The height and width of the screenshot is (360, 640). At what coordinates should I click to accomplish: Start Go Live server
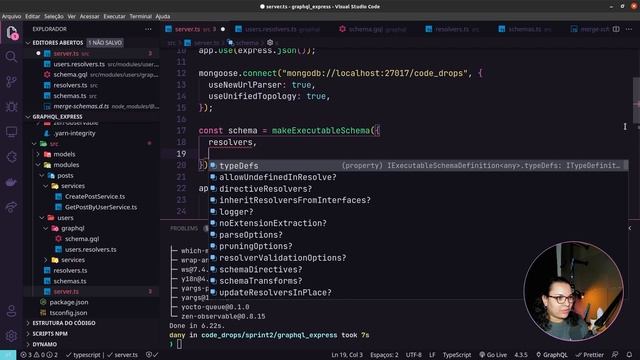point(493,355)
